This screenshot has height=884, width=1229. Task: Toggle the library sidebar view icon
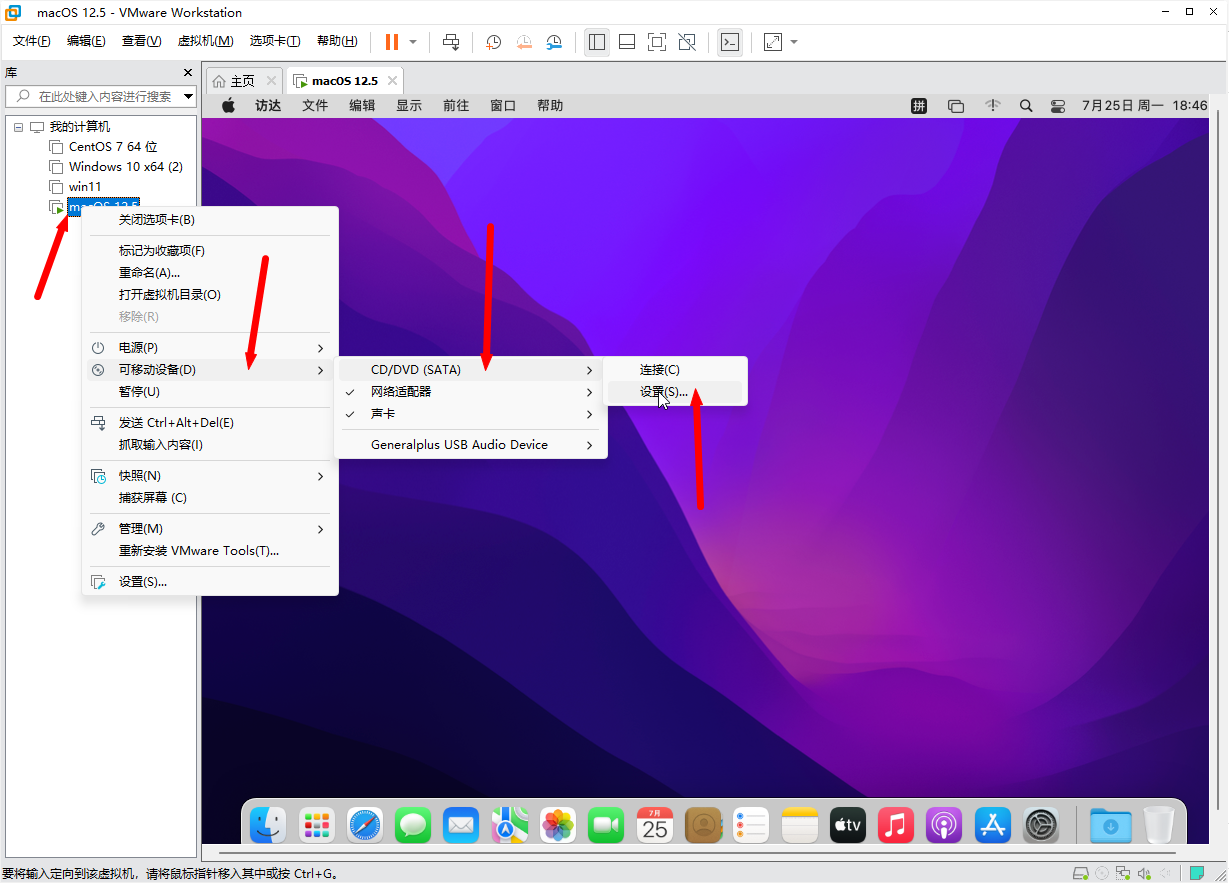point(597,42)
